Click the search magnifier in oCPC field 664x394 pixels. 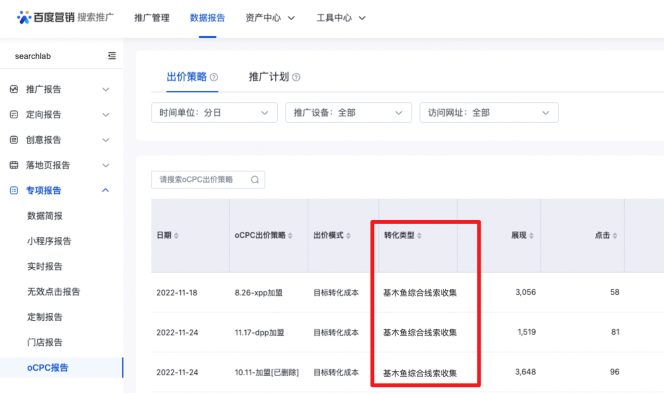point(255,180)
